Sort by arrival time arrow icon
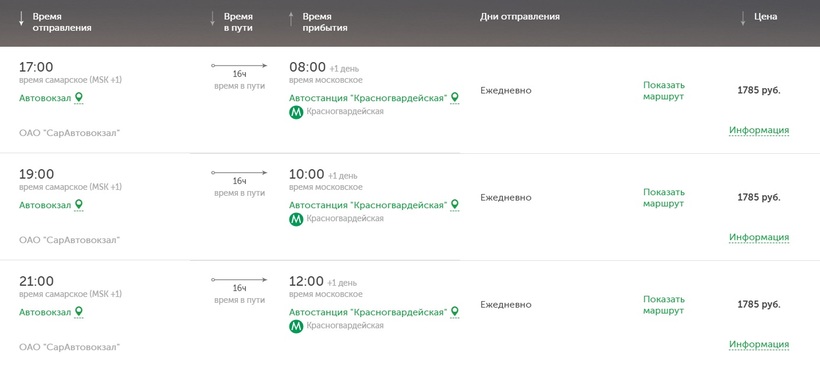The image size is (820, 365). (291, 18)
